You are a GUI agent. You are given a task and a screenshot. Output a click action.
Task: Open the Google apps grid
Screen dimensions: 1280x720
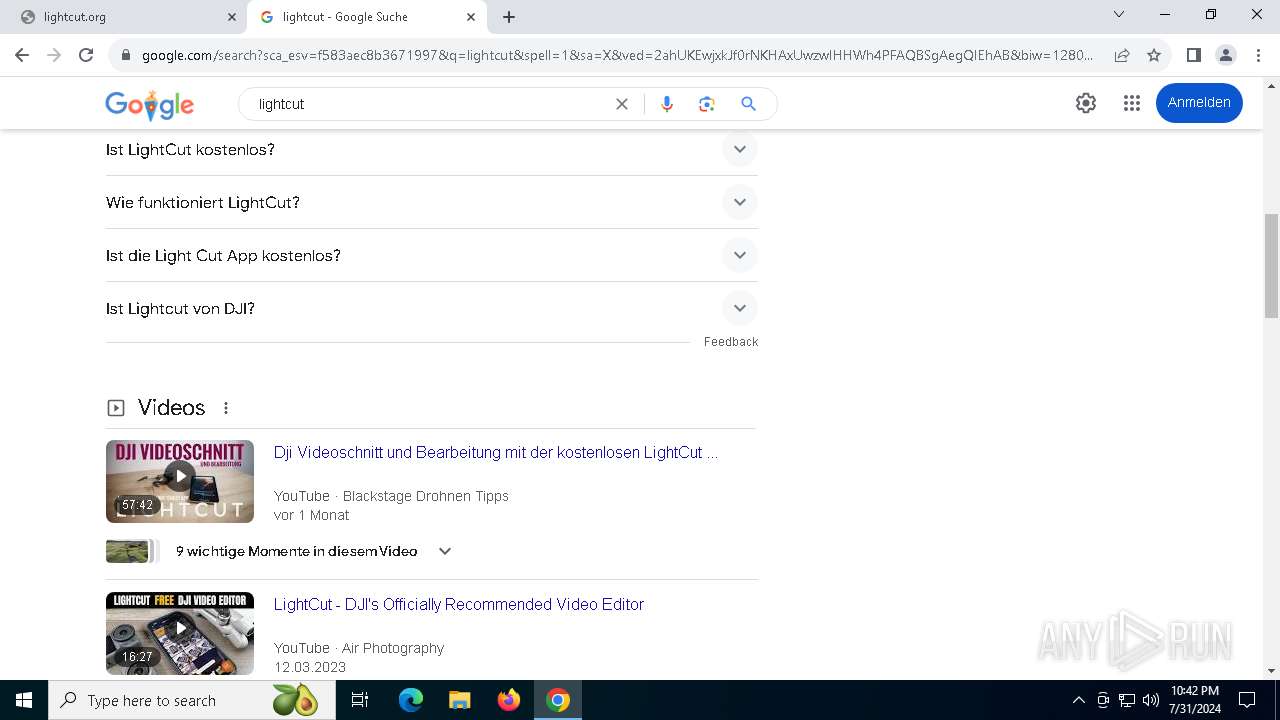click(x=1132, y=103)
